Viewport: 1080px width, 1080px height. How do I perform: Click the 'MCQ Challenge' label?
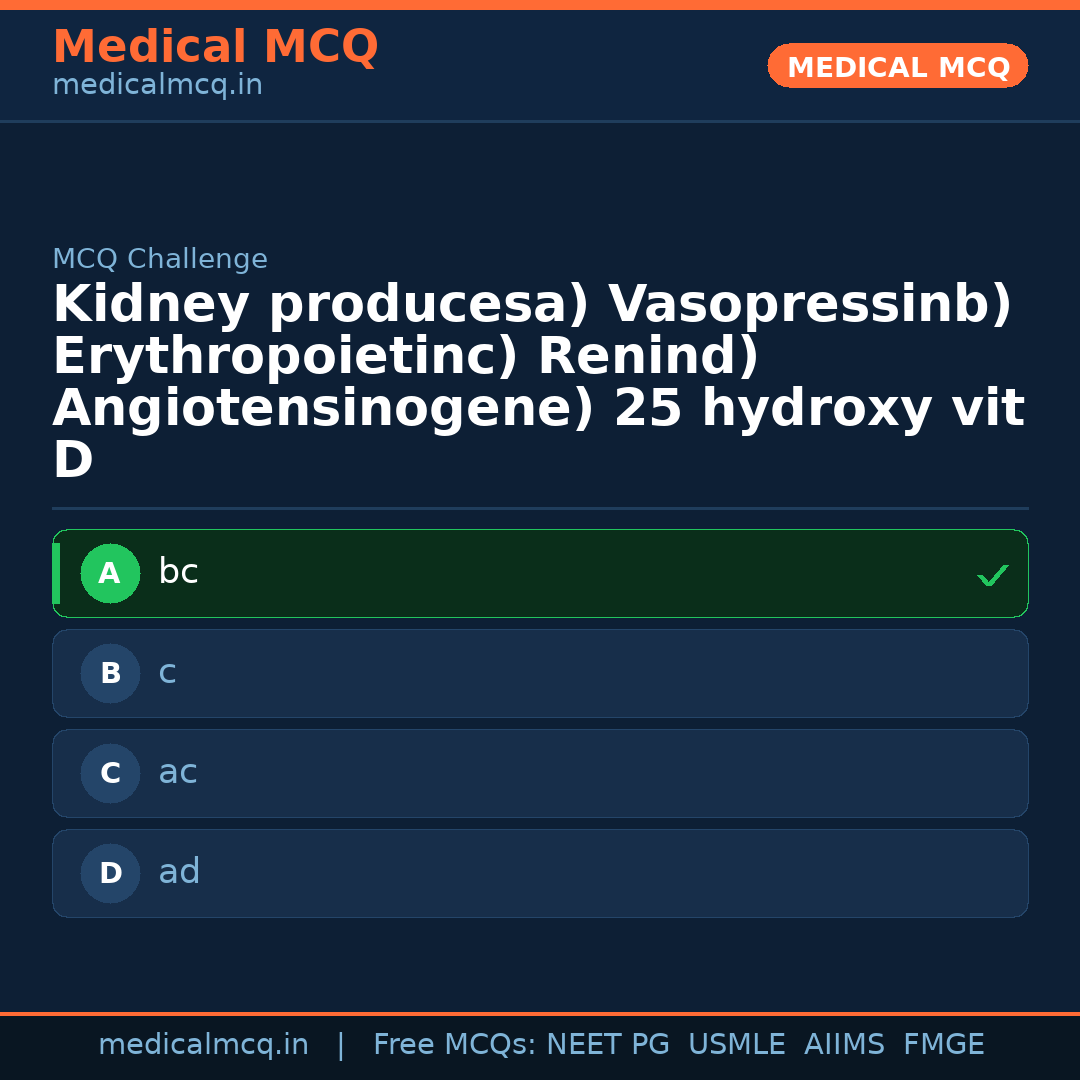[160, 260]
